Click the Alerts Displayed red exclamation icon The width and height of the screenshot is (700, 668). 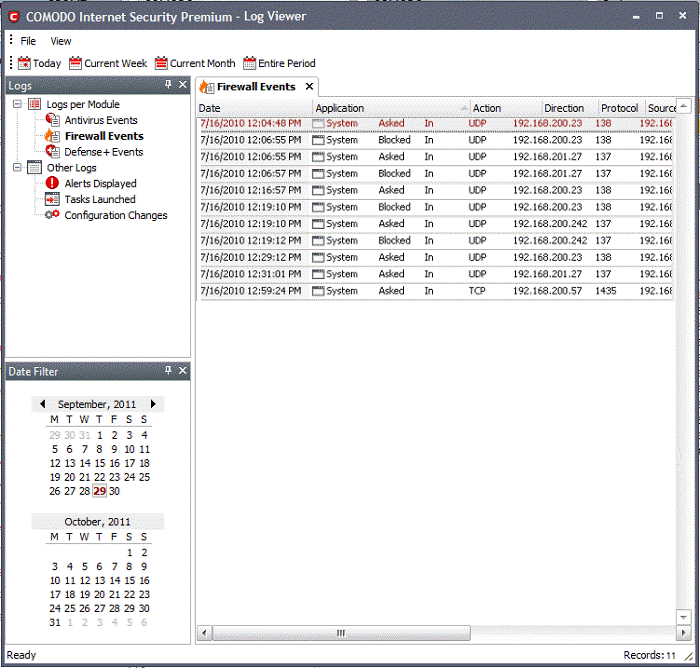(52, 183)
